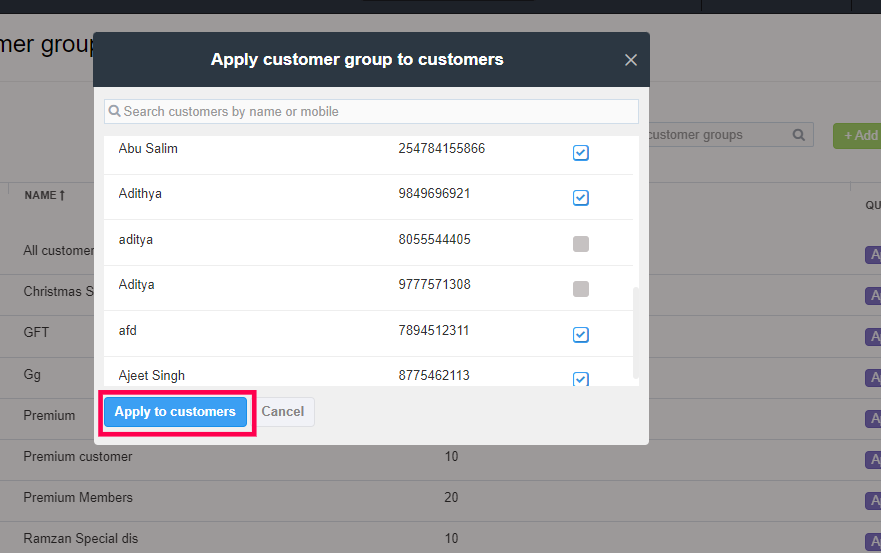Select the GFT group row
This screenshot has width=881, height=553.
point(37,333)
